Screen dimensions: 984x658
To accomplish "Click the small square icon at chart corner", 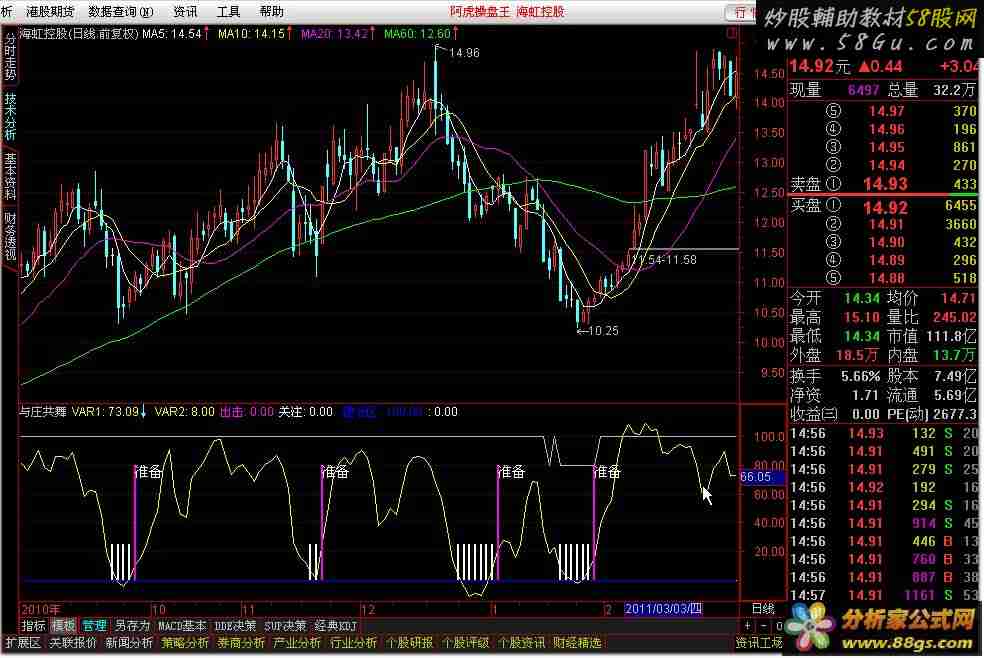I will pyautogui.click(x=732, y=33).
